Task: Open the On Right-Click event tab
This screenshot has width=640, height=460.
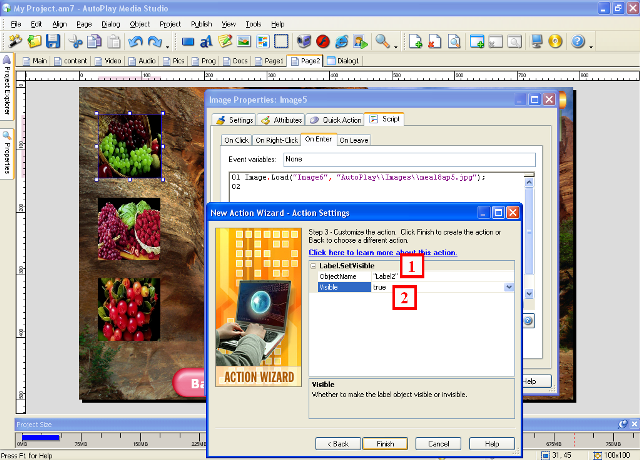Action: [275, 140]
